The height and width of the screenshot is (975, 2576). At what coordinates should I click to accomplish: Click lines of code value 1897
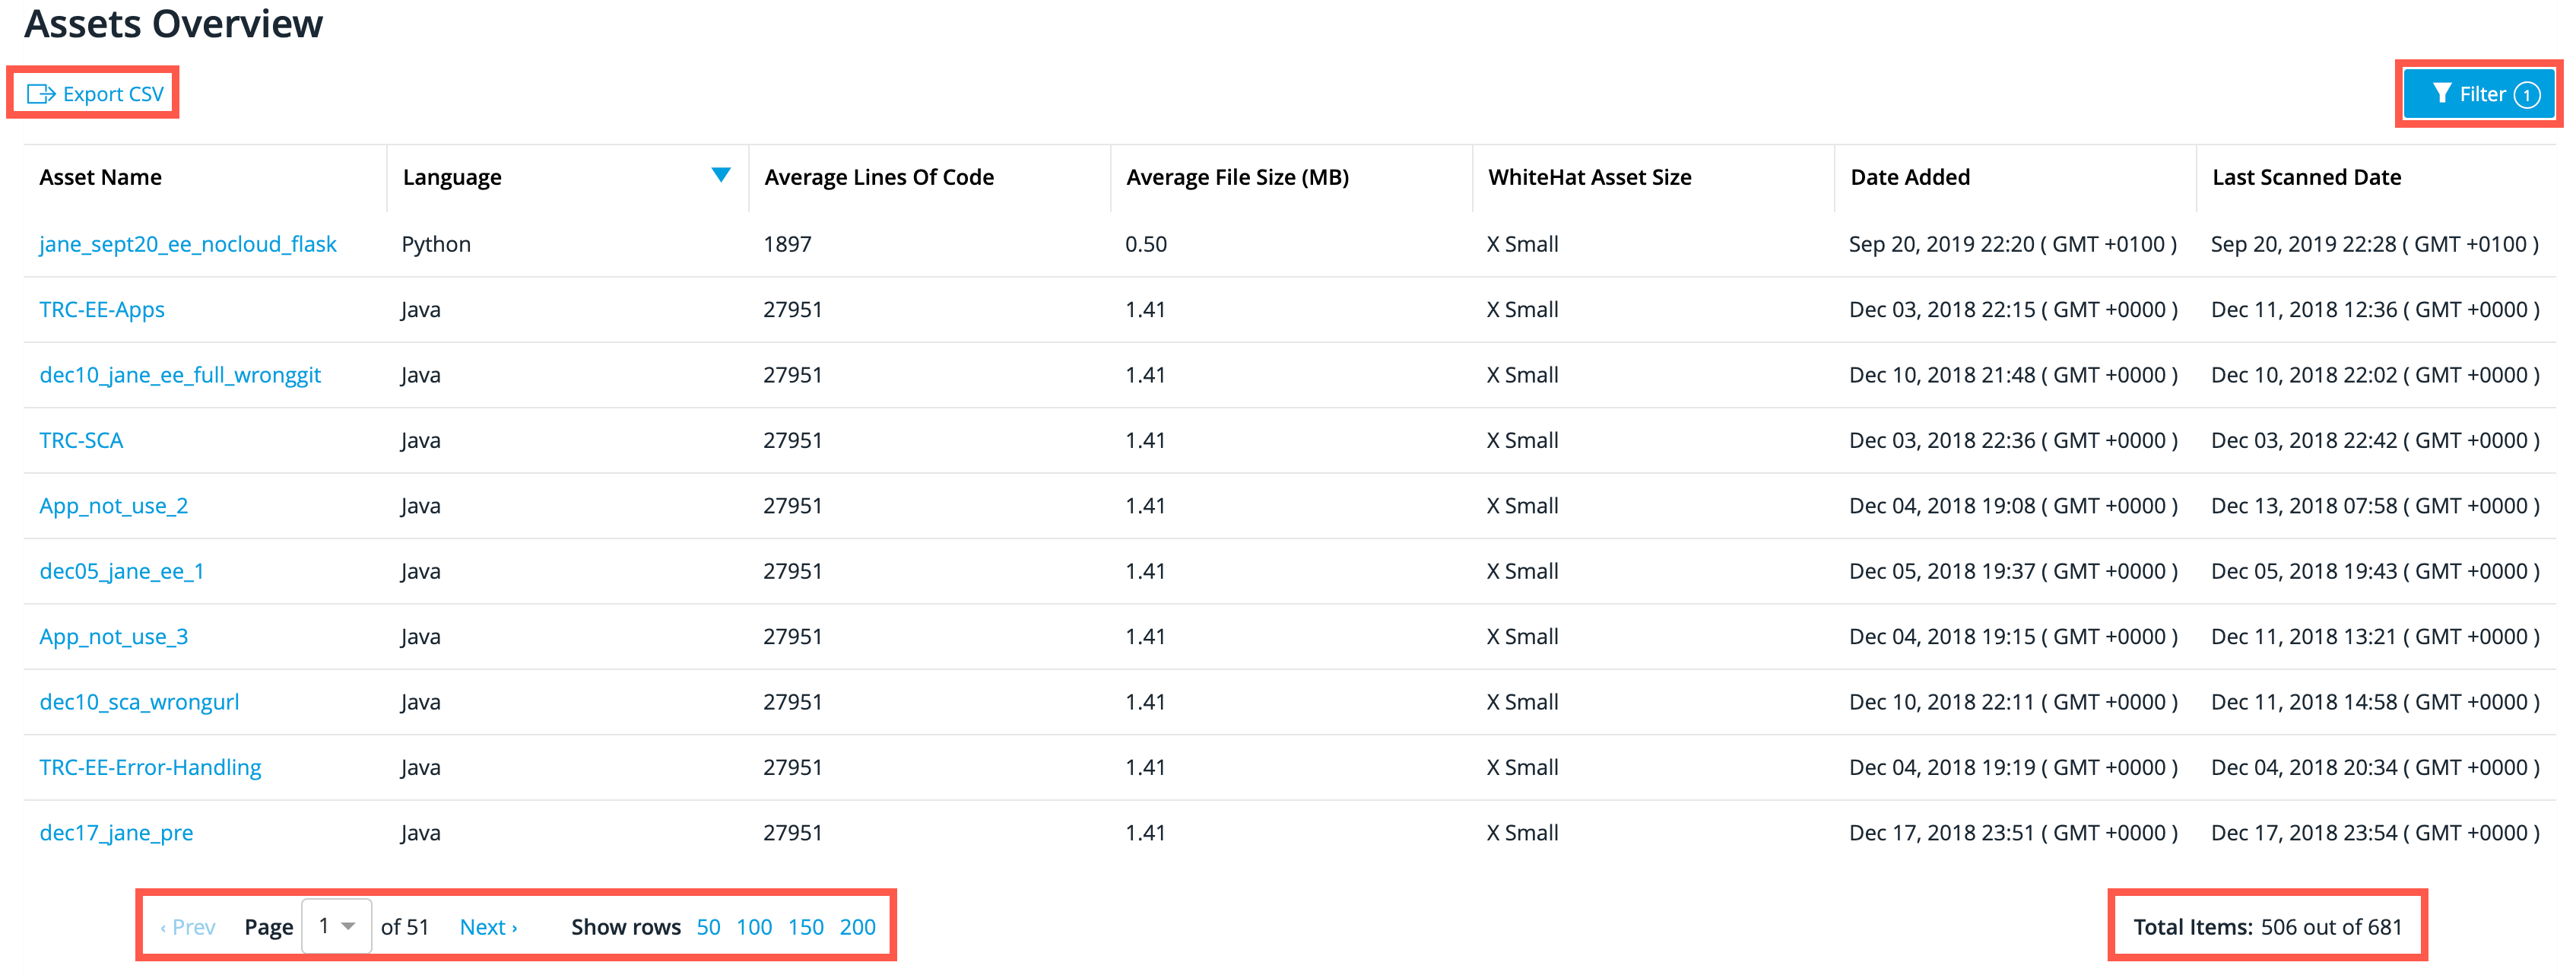click(x=787, y=244)
